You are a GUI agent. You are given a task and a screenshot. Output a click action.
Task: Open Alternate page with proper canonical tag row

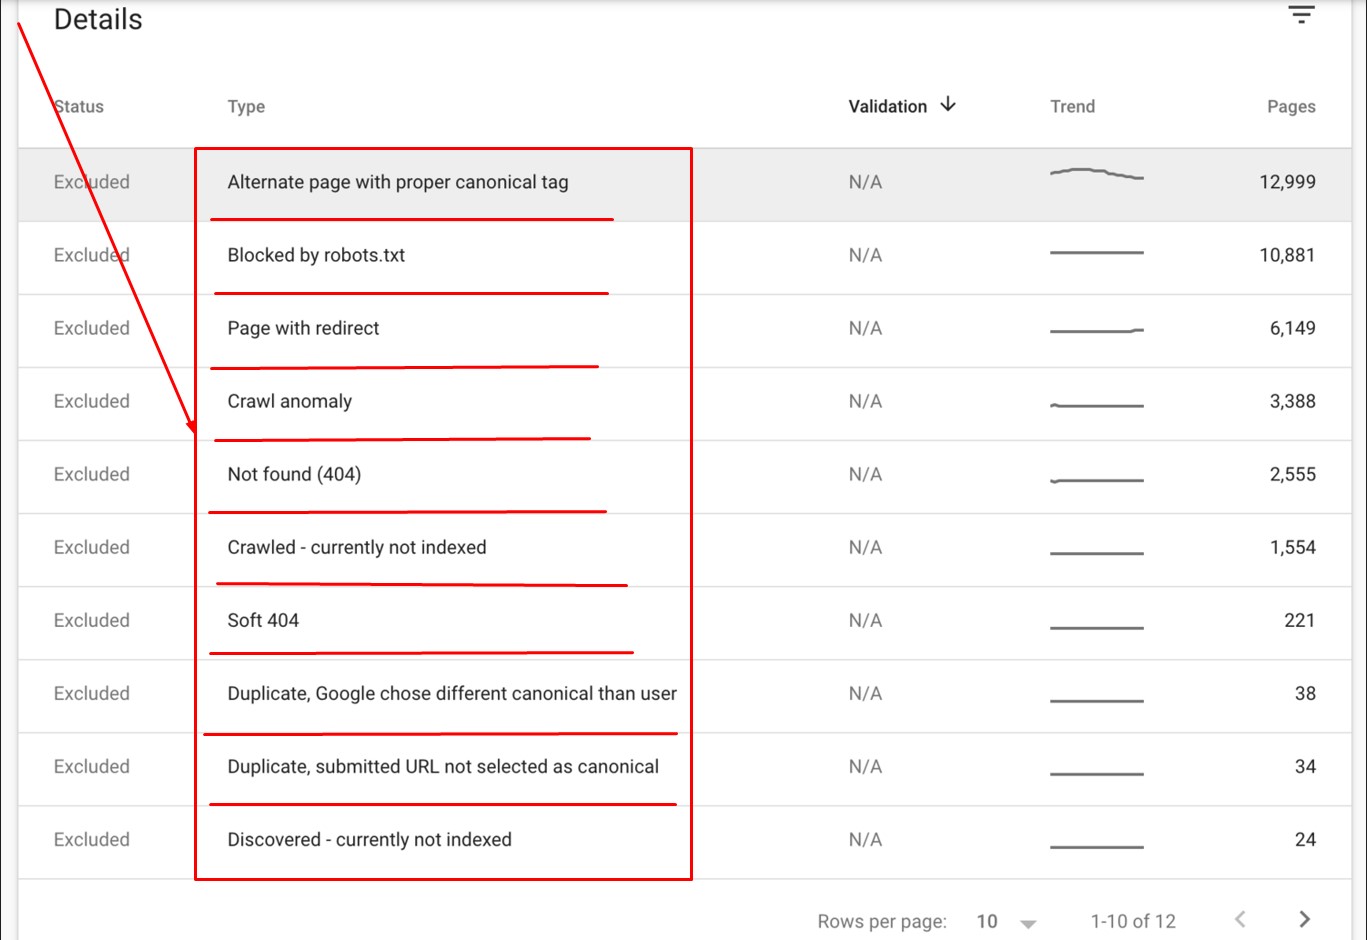(398, 182)
